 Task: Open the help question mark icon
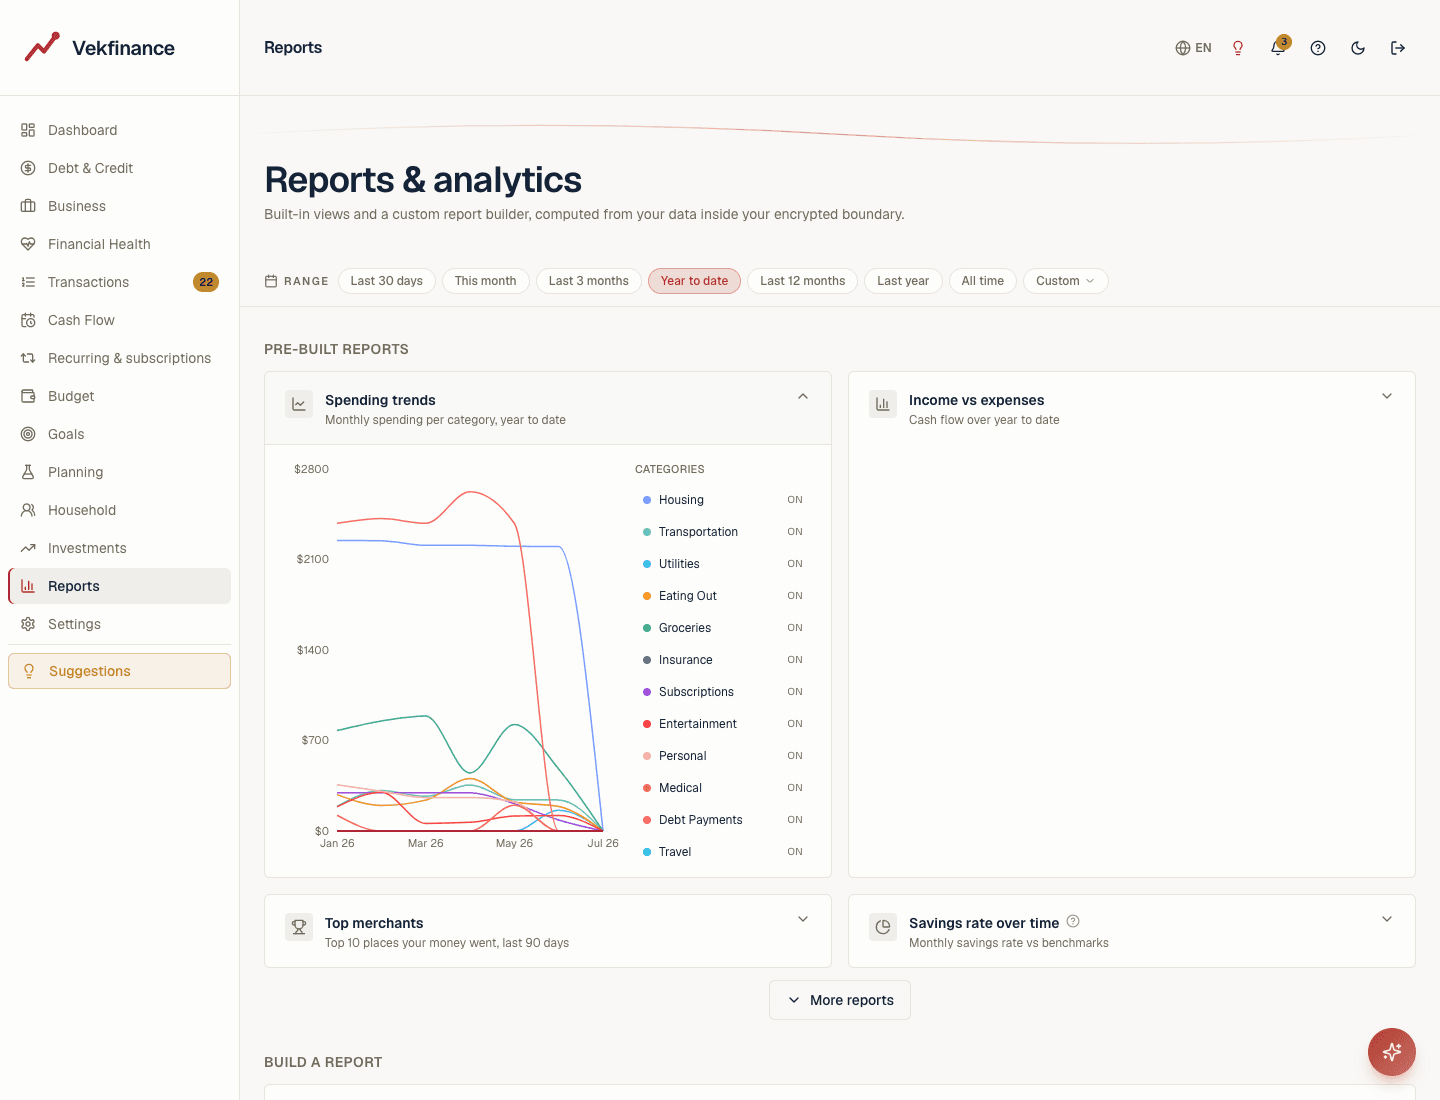pos(1318,48)
